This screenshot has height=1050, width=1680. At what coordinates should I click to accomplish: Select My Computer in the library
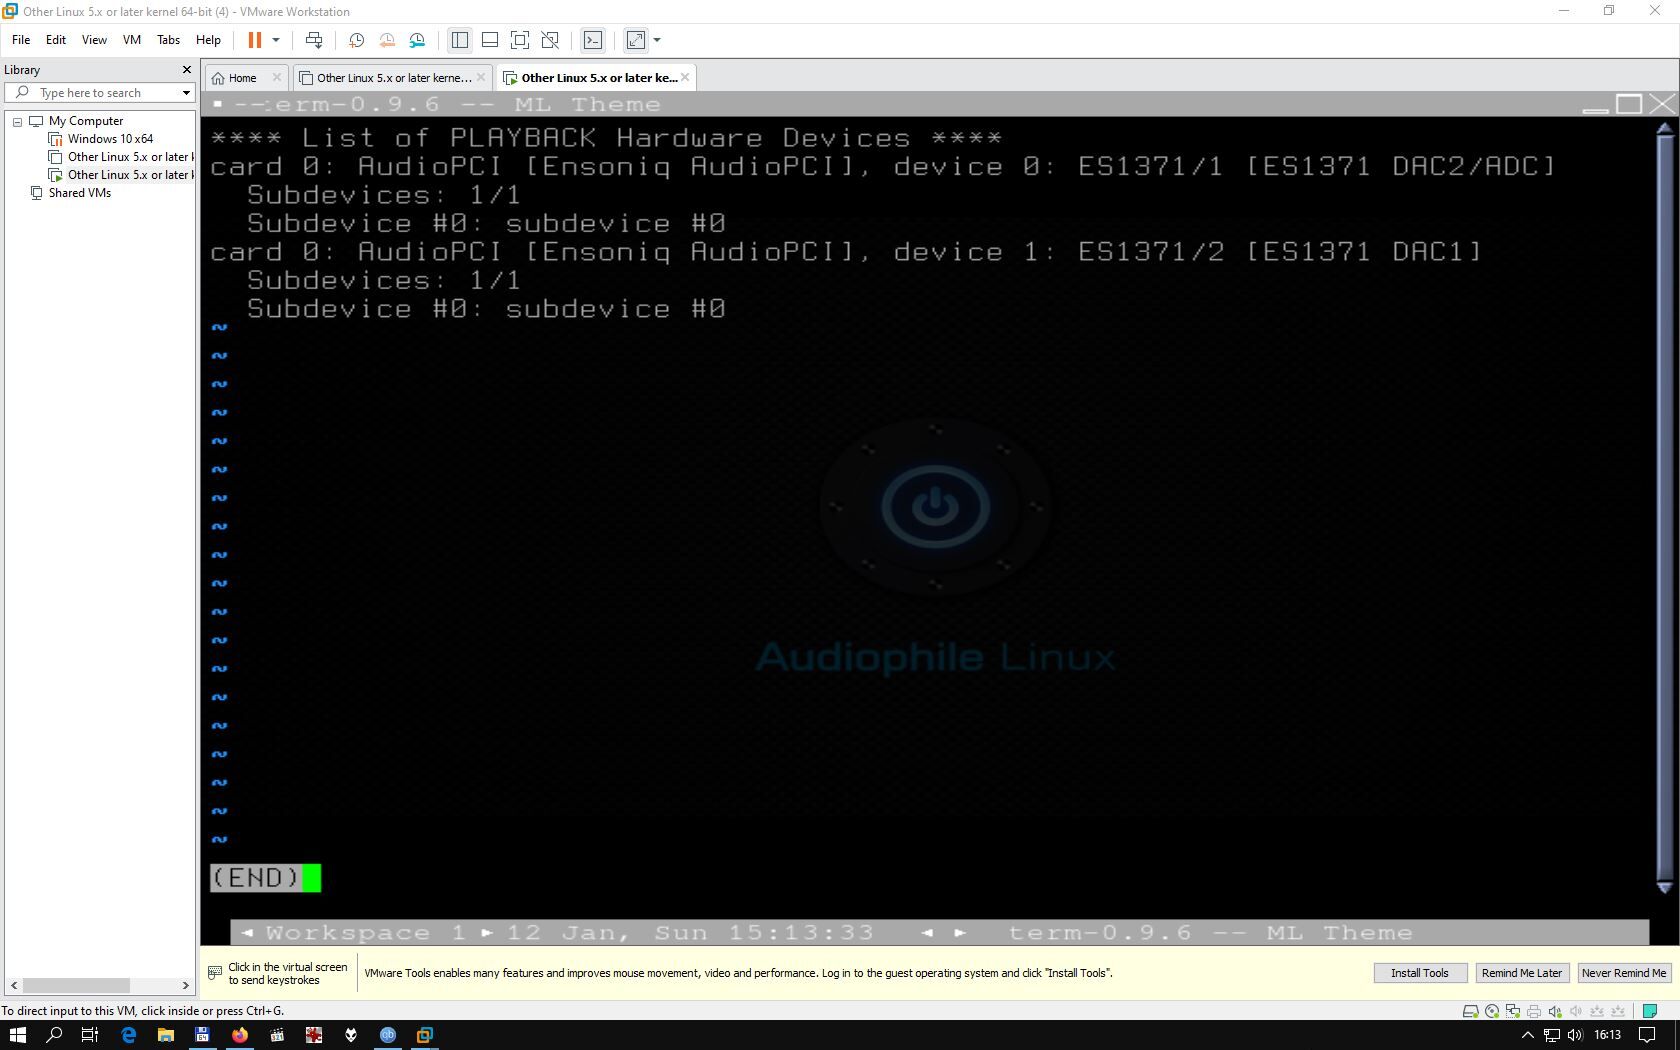coord(86,121)
